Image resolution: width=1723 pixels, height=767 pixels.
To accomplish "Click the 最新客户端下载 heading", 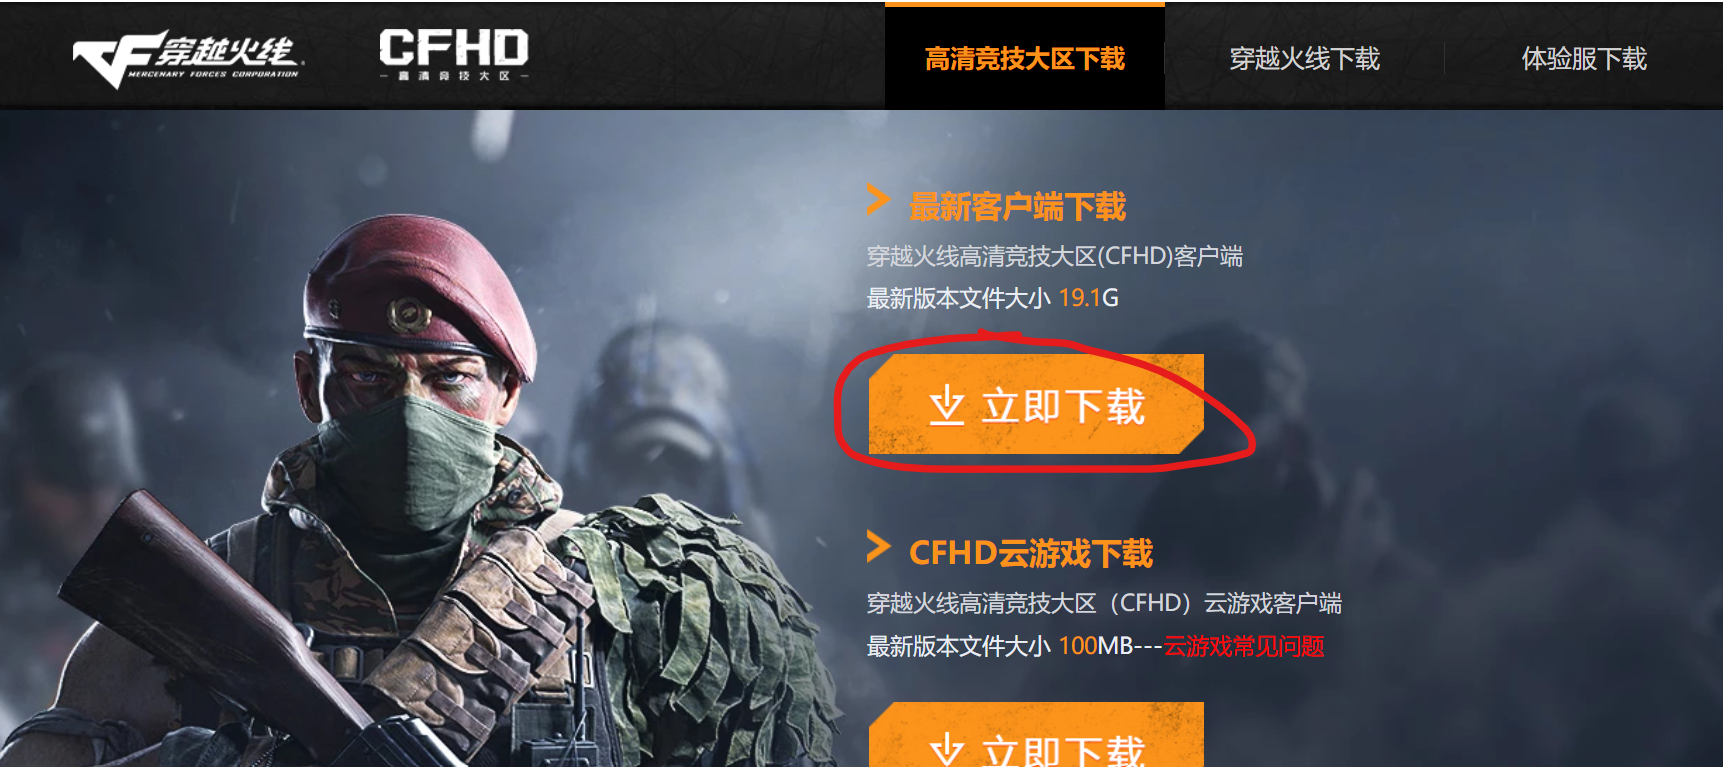I will coord(1017,207).
